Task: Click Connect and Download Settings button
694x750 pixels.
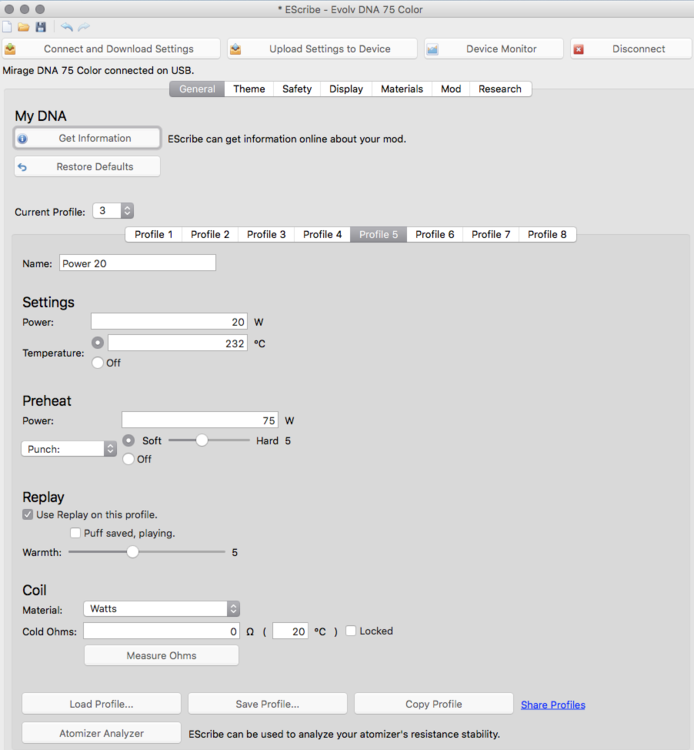Action: (x=111, y=49)
